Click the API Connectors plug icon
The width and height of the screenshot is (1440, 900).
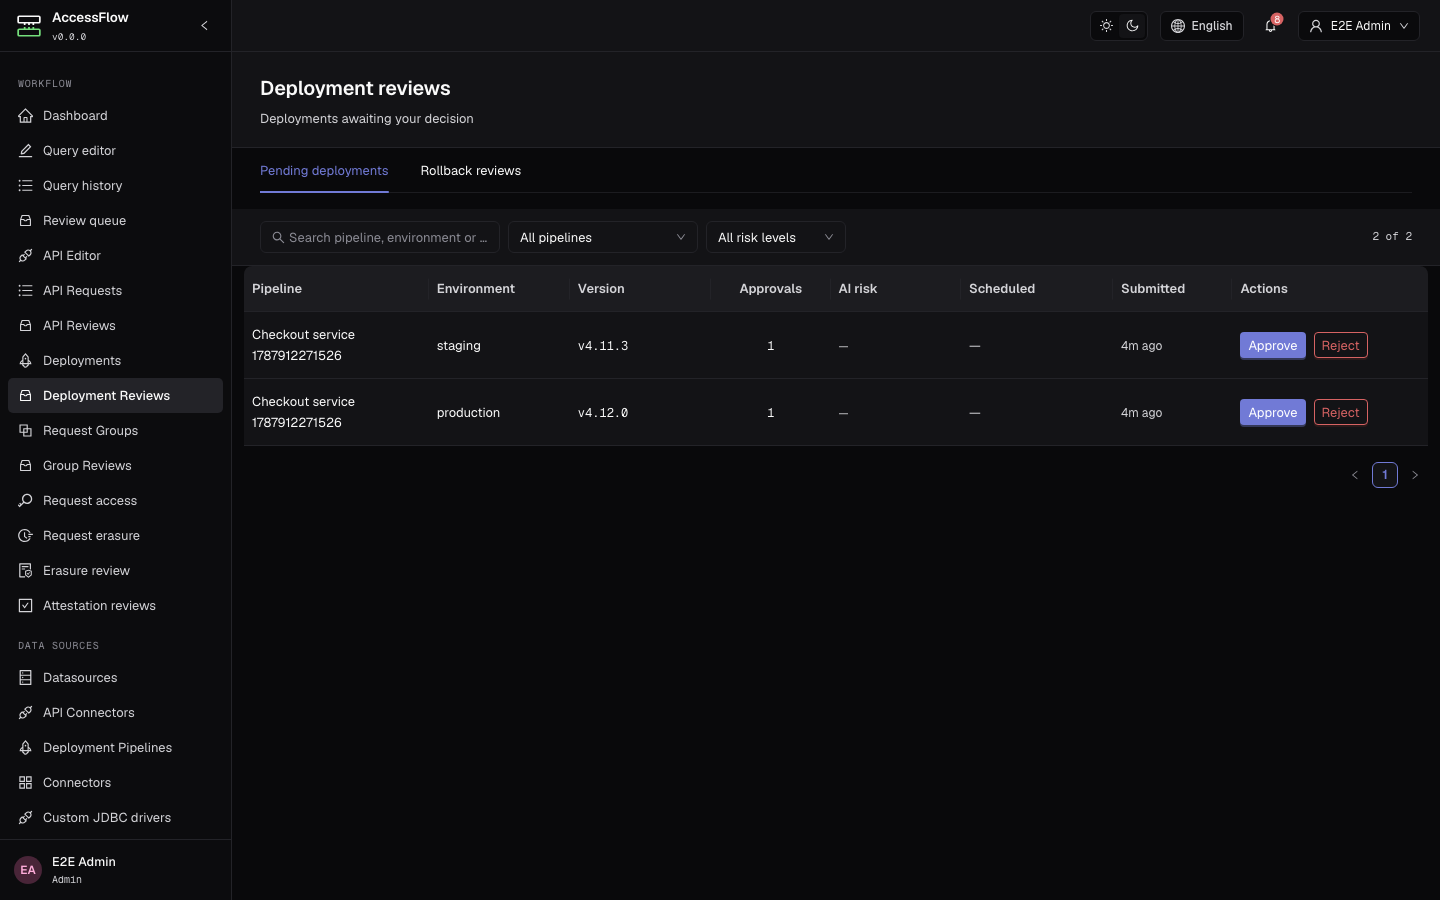(x=26, y=713)
